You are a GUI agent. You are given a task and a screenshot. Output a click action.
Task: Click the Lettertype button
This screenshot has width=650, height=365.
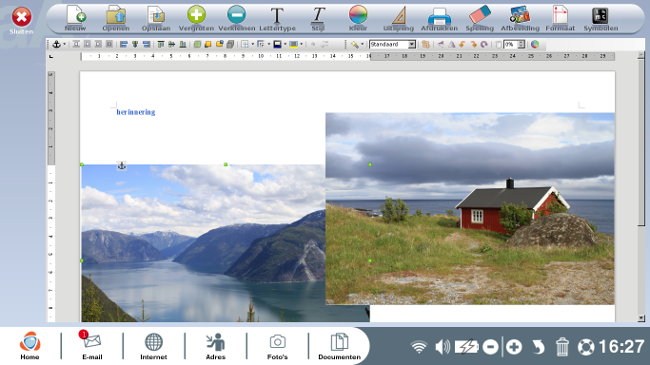pyautogui.click(x=277, y=18)
